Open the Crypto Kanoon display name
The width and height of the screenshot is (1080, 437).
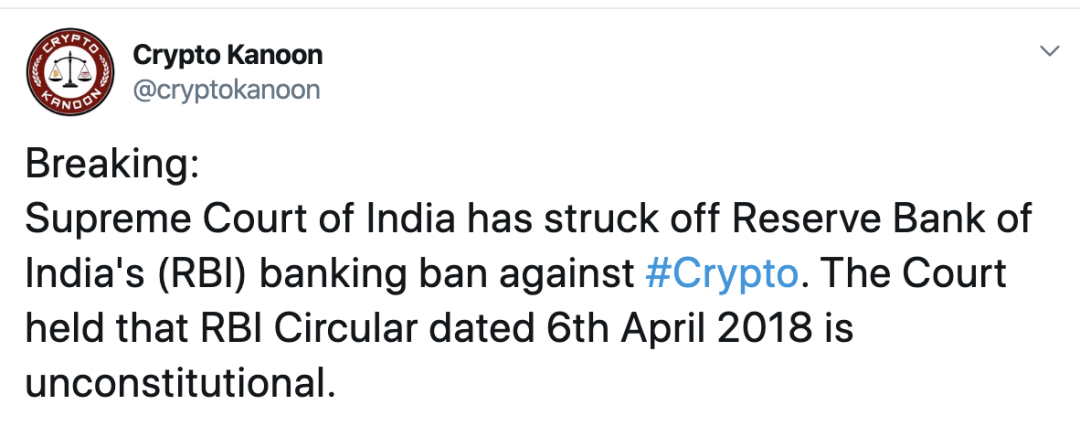227,55
